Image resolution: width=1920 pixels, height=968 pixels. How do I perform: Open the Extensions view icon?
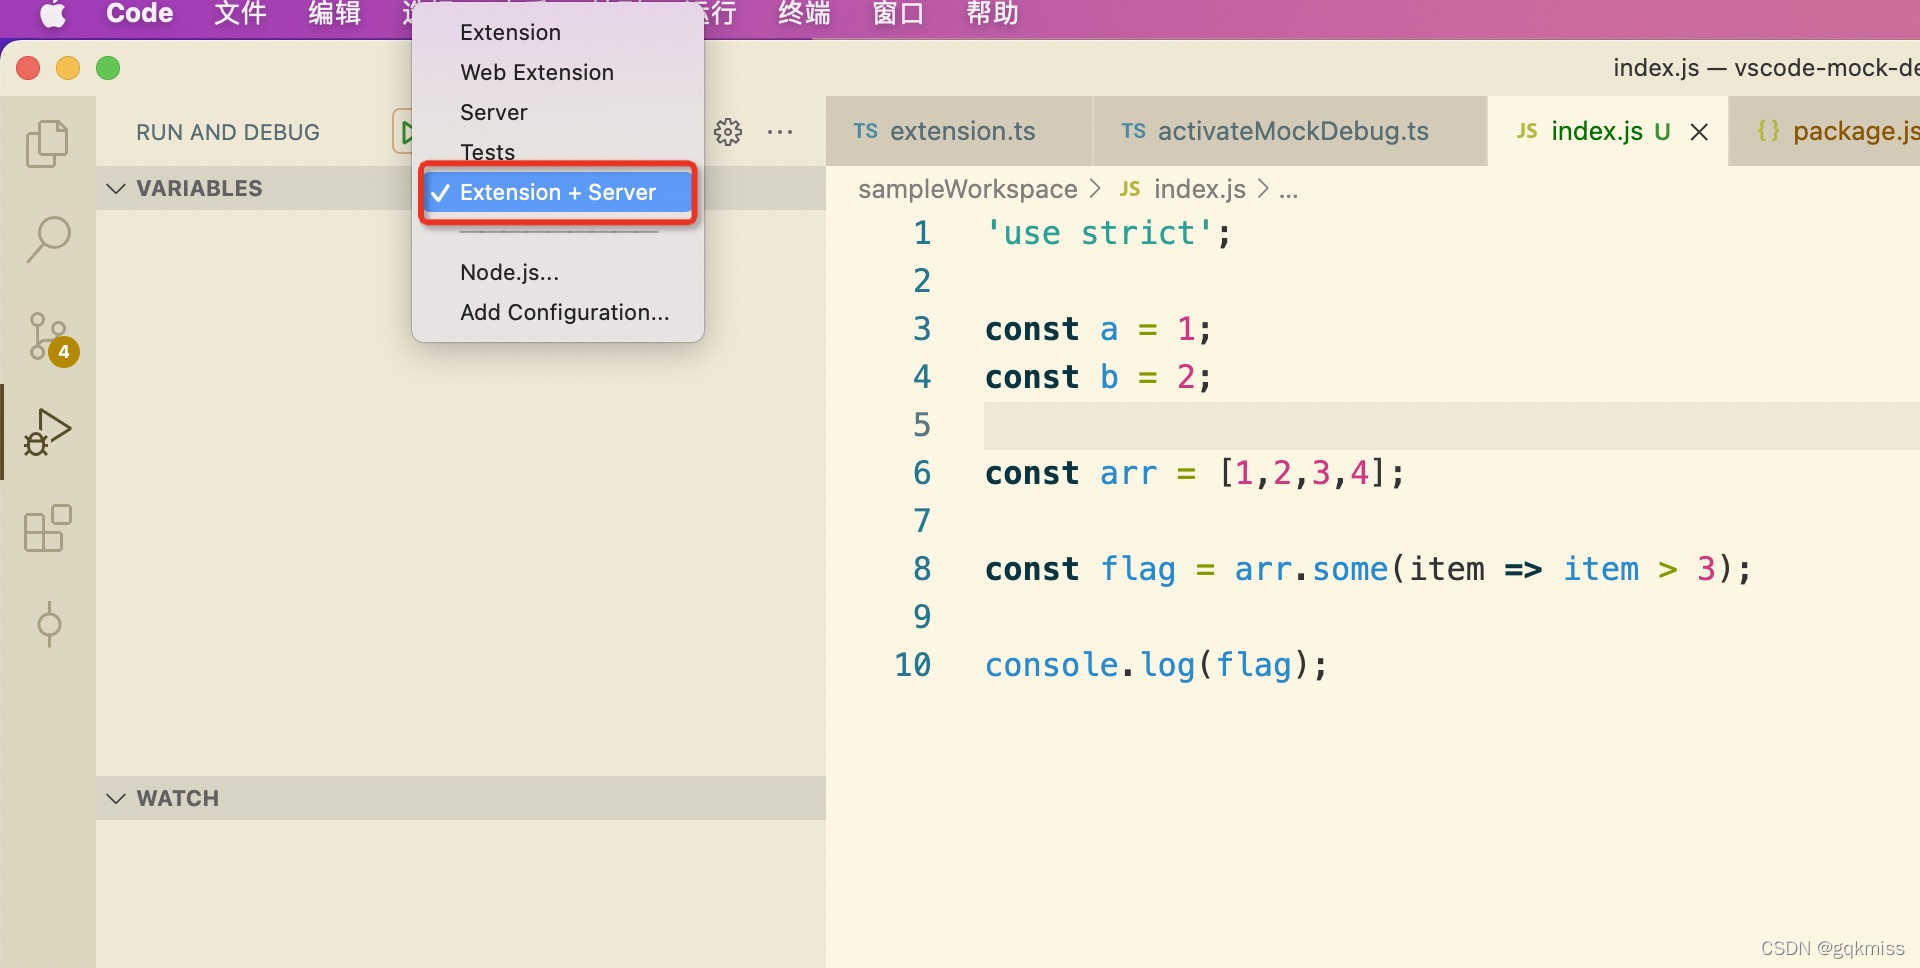(x=47, y=528)
